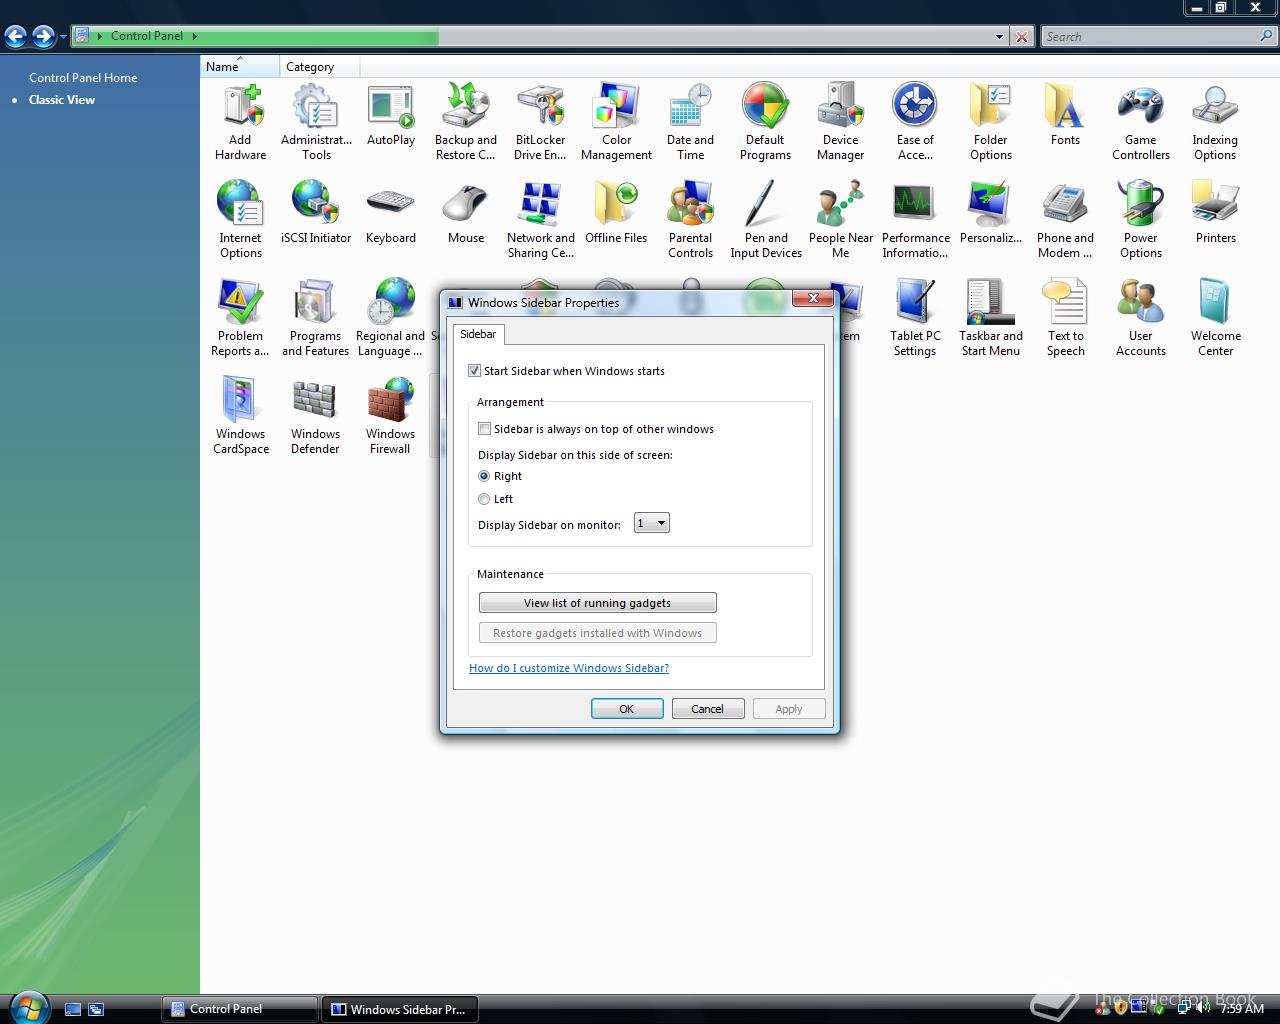1280x1024 pixels.
Task: Open Mouse settings icon
Action: point(466,213)
